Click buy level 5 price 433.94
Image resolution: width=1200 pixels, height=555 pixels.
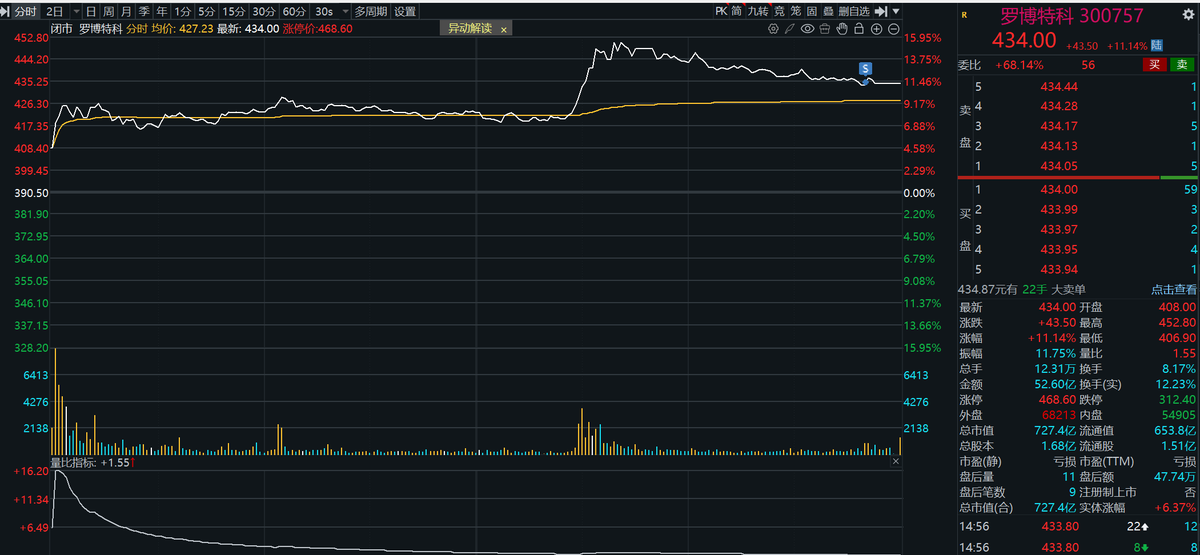point(1059,269)
